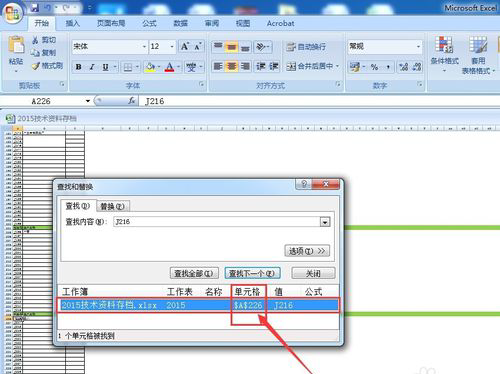
Task: Click the Conditional Formatting icon
Action: coord(444,45)
